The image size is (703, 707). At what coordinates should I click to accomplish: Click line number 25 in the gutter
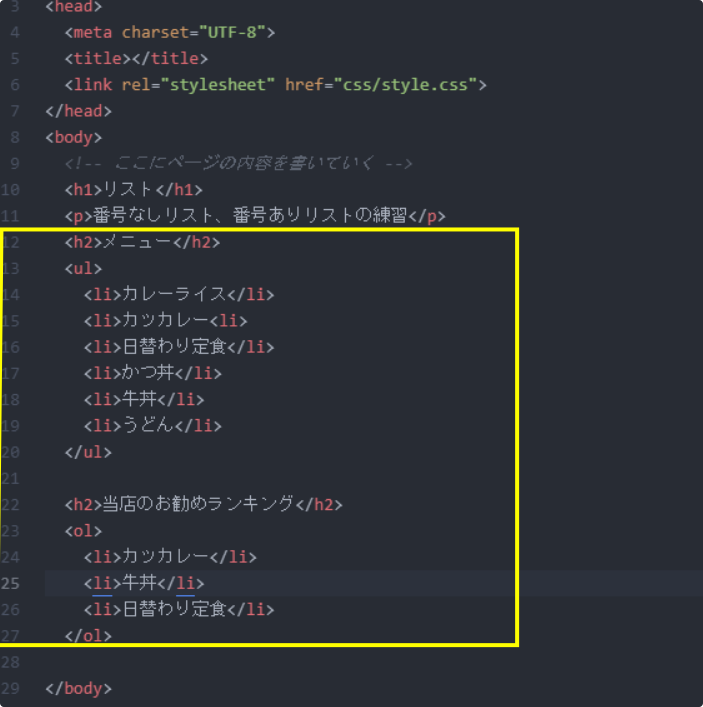click(x=10, y=583)
